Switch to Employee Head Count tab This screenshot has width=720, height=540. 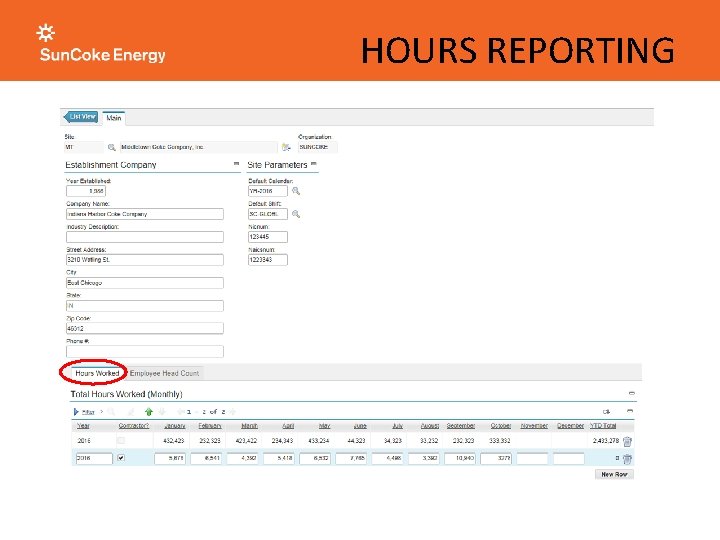coord(164,373)
